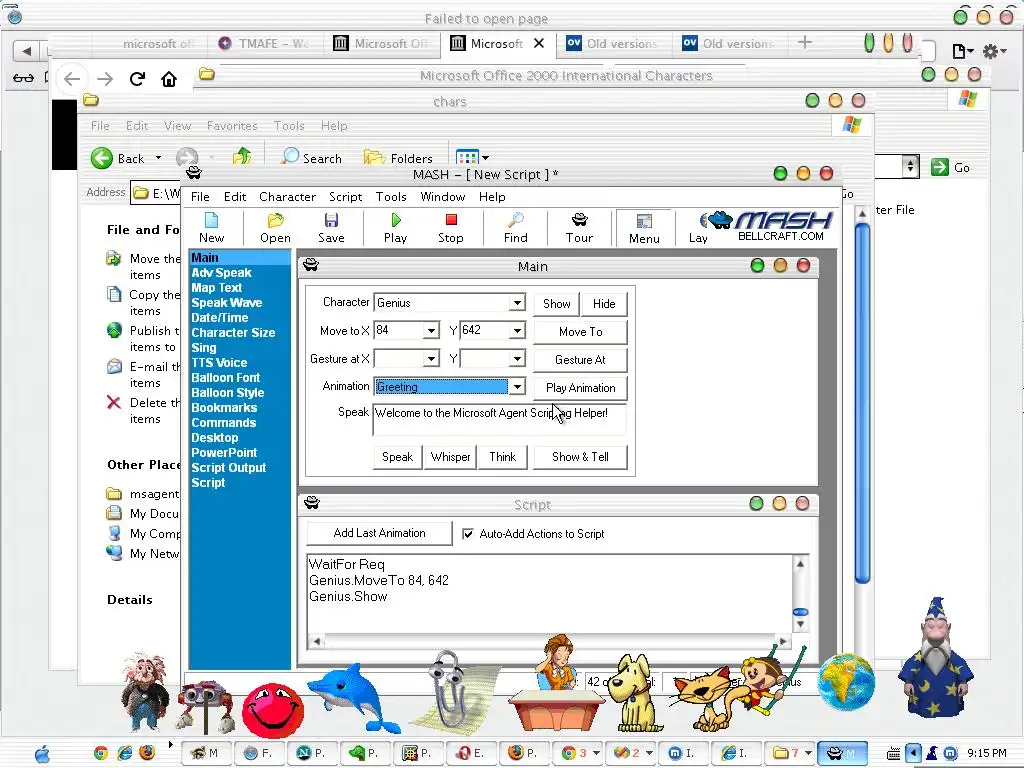Viewport: 1024px width, 768px height.
Task: Click the Show character button
Action: click(x=556, y=304)
